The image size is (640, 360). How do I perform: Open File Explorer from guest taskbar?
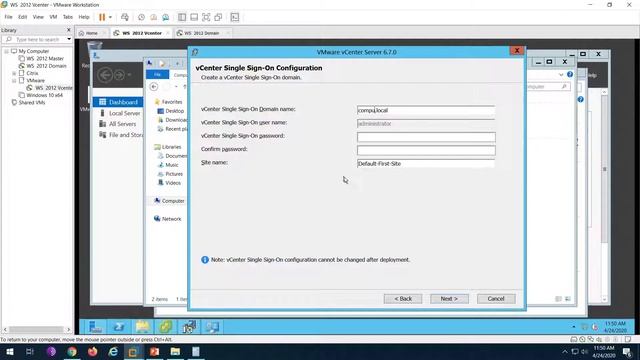pos(142,327)
